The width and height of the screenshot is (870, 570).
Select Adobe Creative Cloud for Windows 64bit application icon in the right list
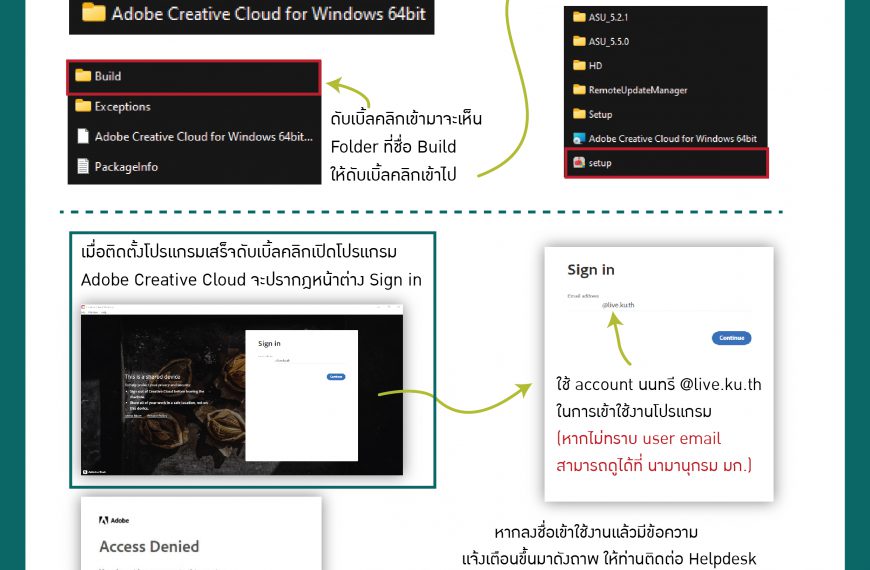tap(579, 139)
